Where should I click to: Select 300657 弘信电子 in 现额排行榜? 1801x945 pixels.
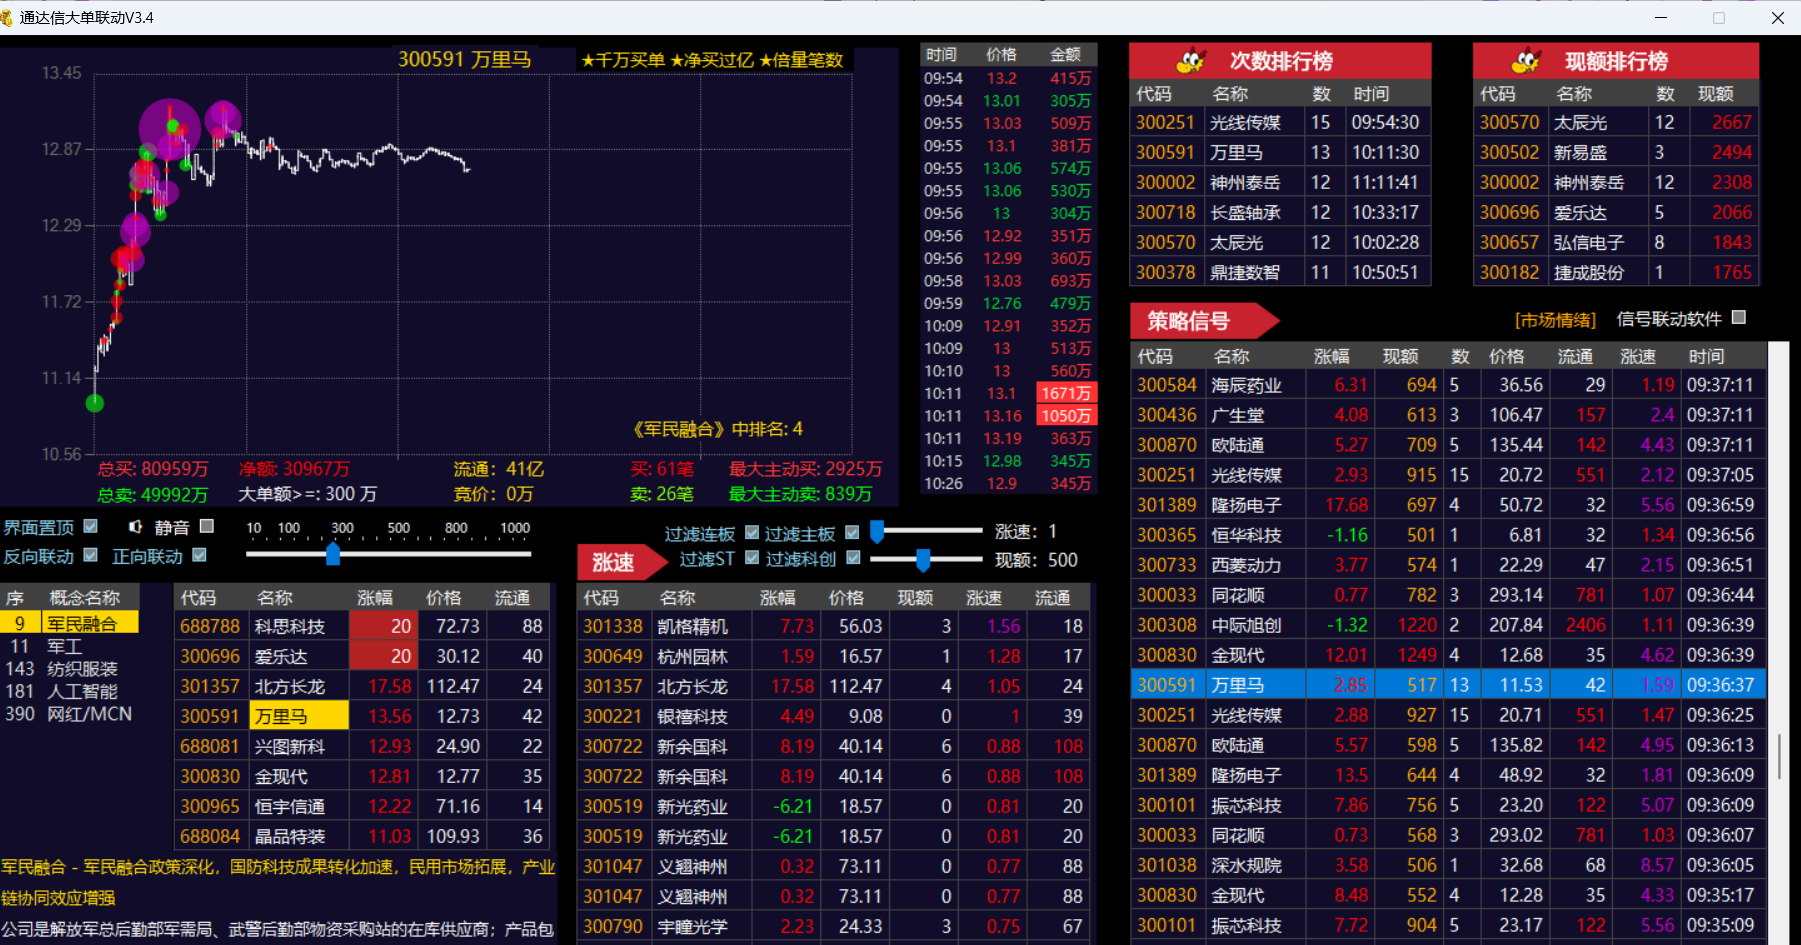point(1616,242)
